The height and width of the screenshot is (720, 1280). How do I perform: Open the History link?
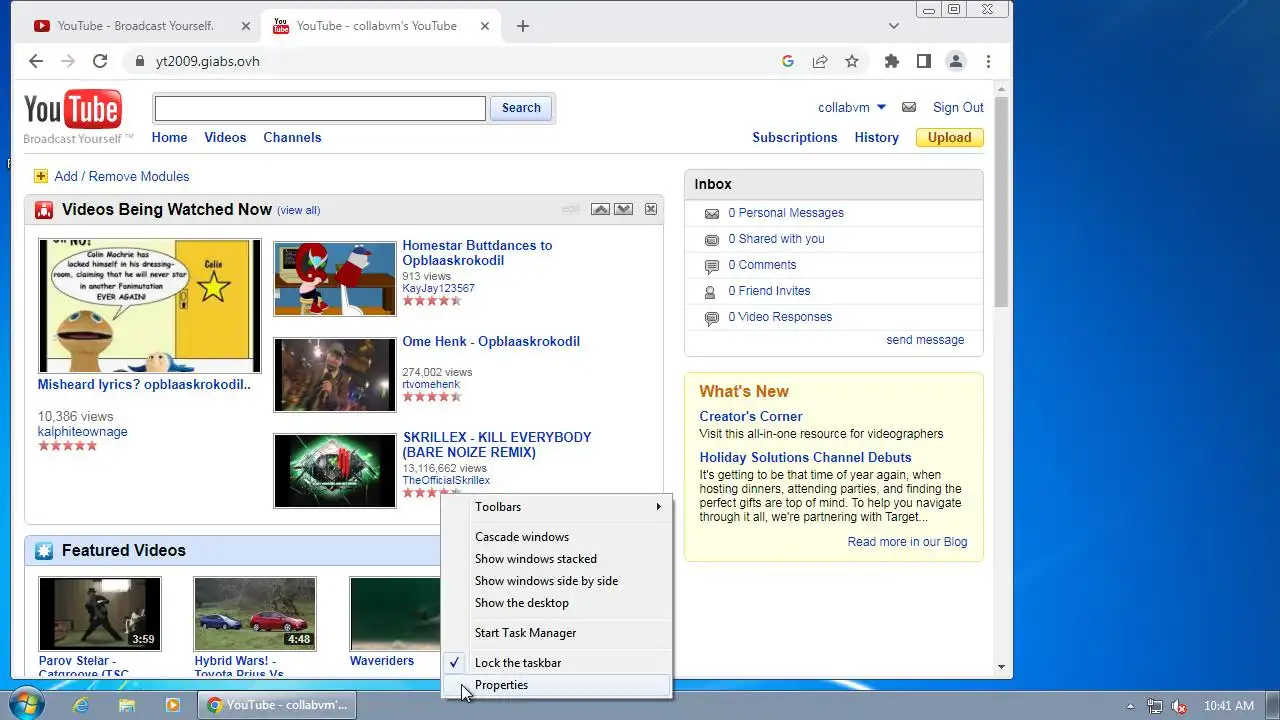tap(876, 138)
